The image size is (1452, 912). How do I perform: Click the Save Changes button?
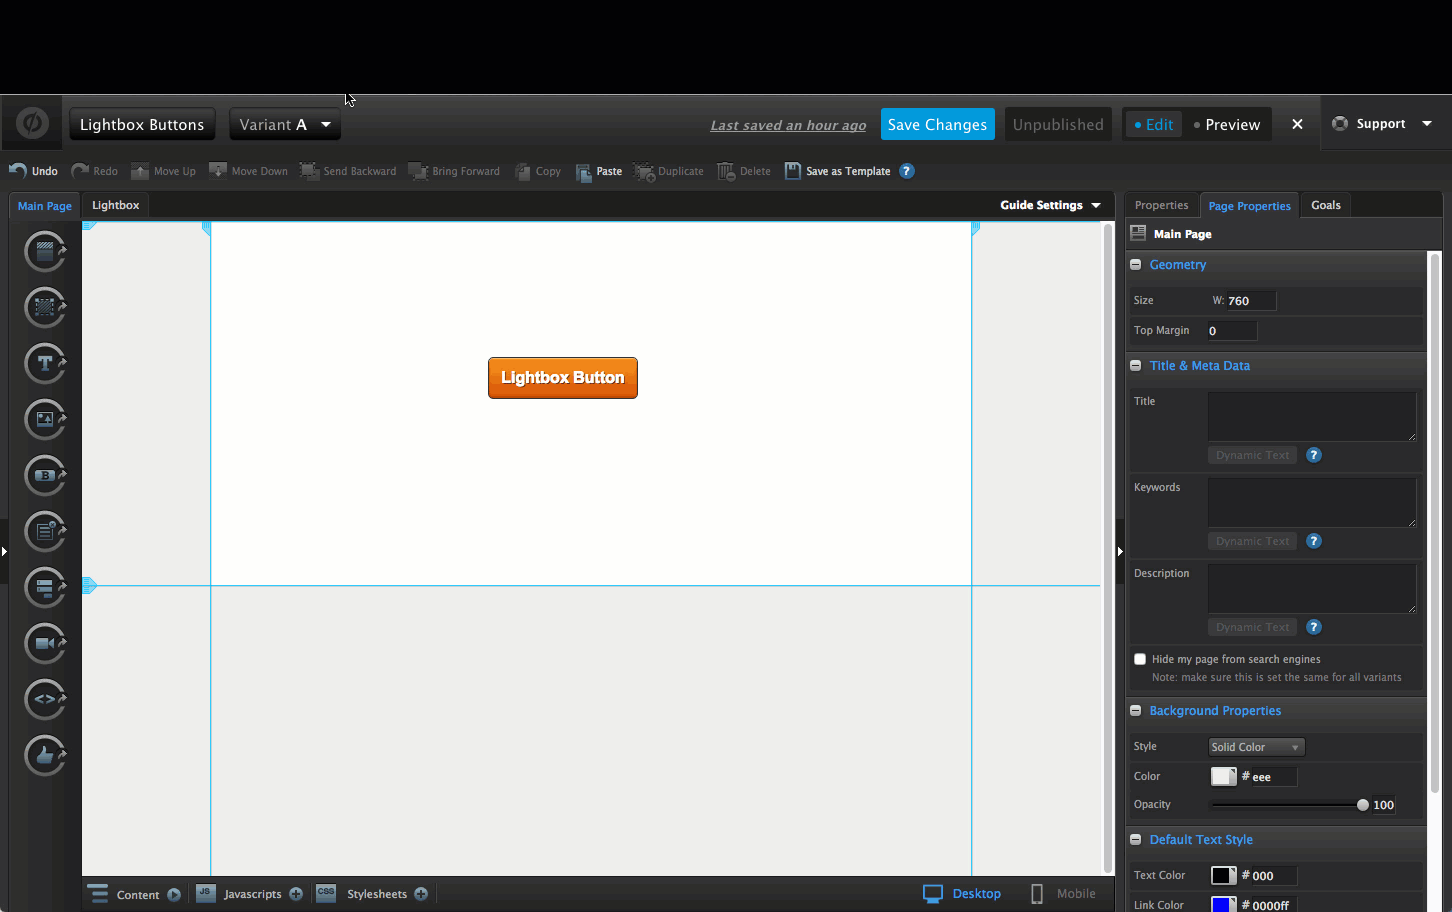coord(937,124)
